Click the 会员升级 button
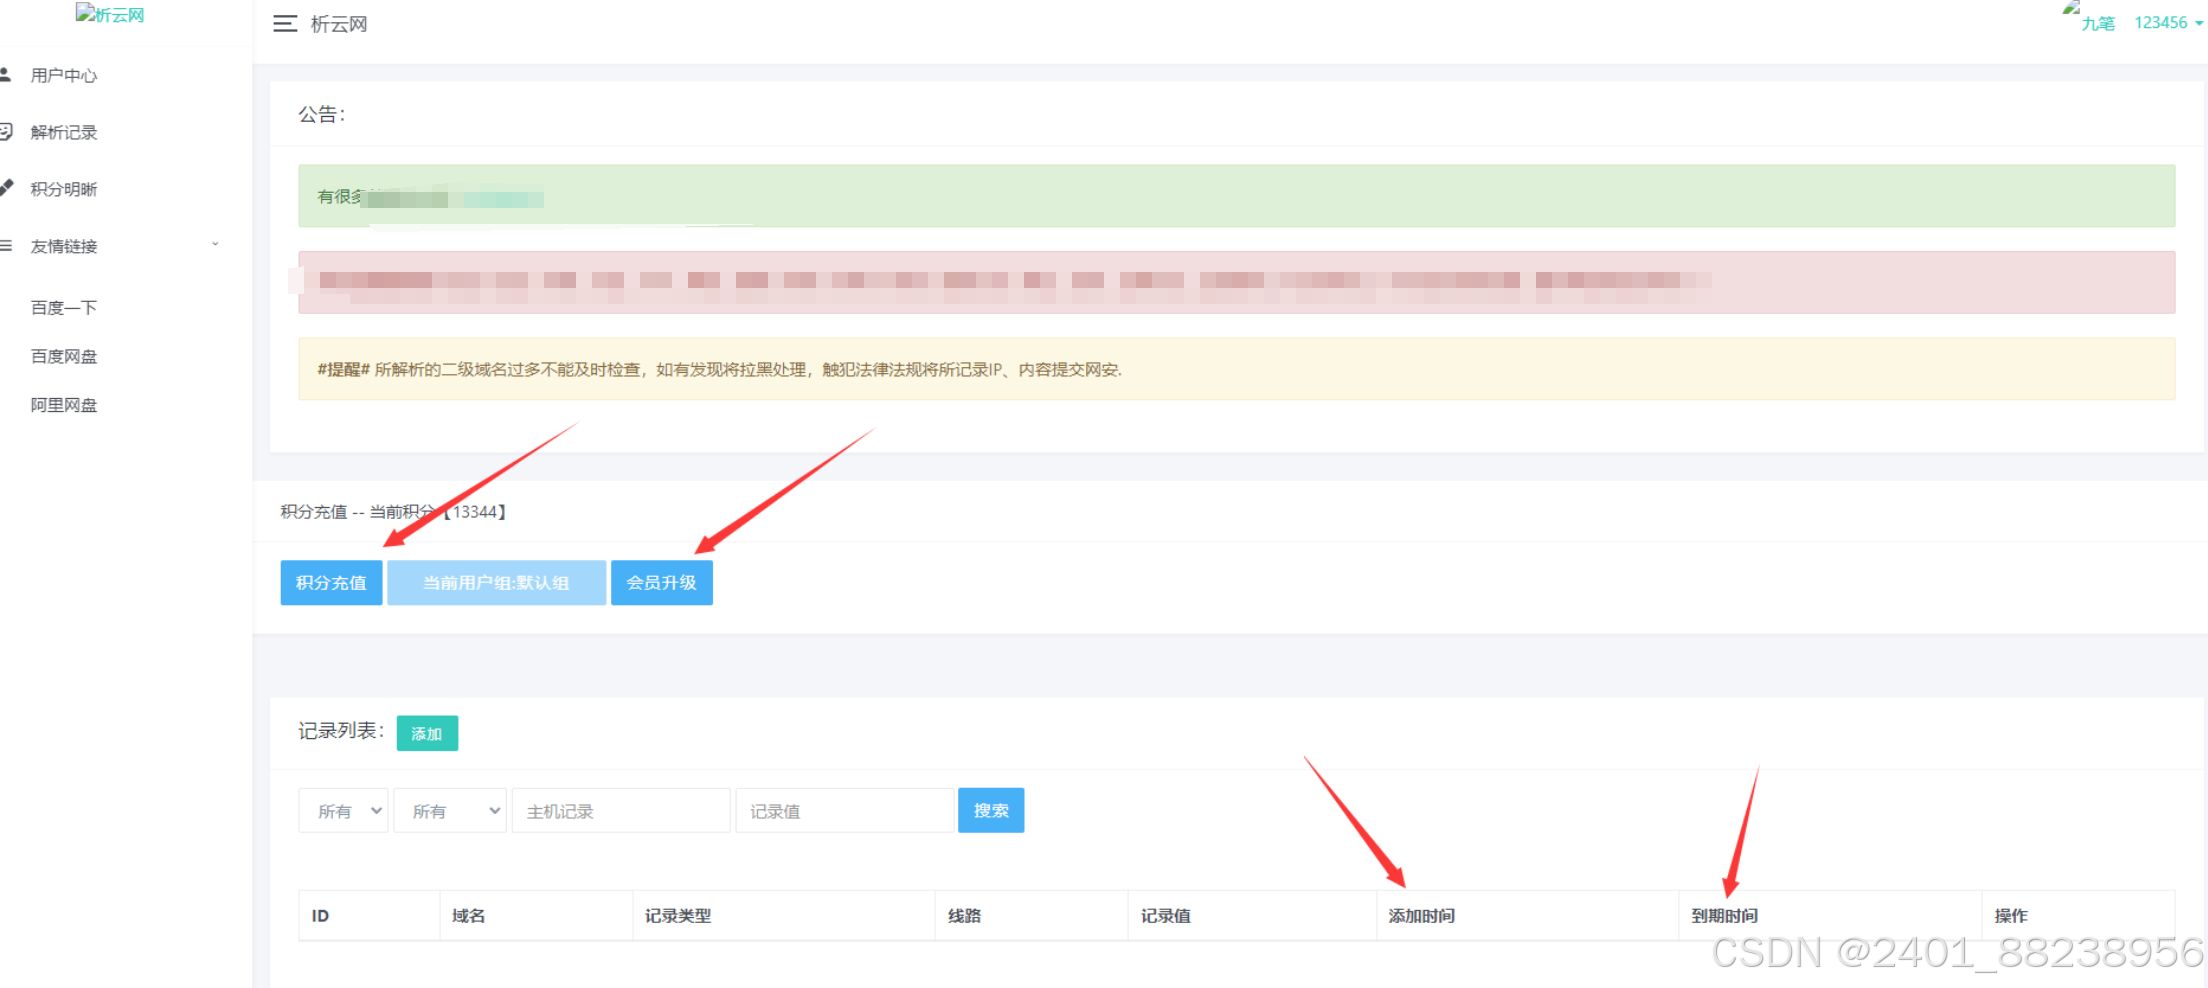The image size is (2208, 988). click(661, 582)
